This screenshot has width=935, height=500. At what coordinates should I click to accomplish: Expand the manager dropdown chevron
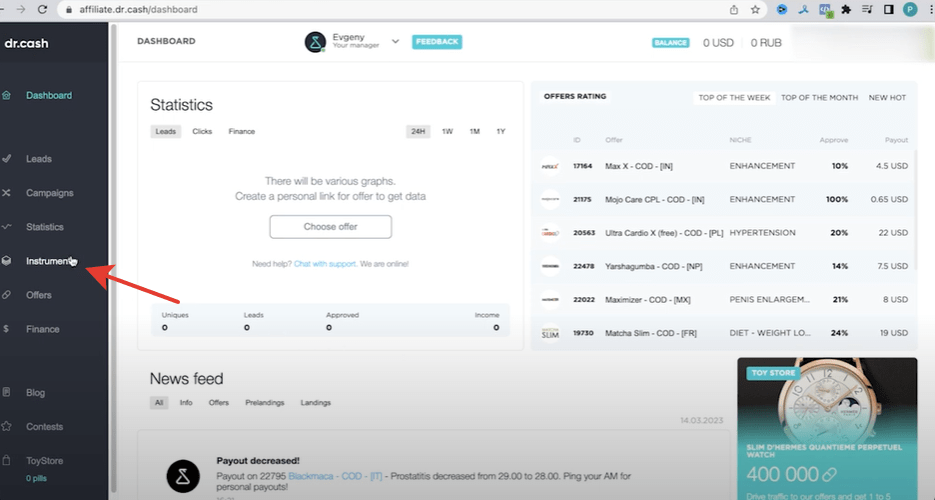click(x=395, y=42)
